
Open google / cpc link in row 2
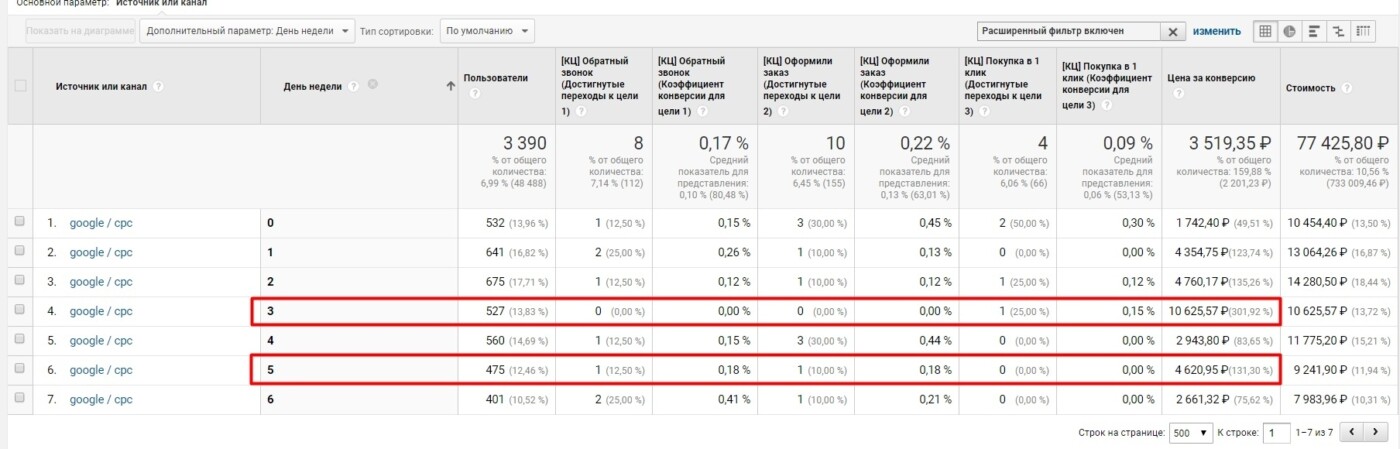coord(101,252)
